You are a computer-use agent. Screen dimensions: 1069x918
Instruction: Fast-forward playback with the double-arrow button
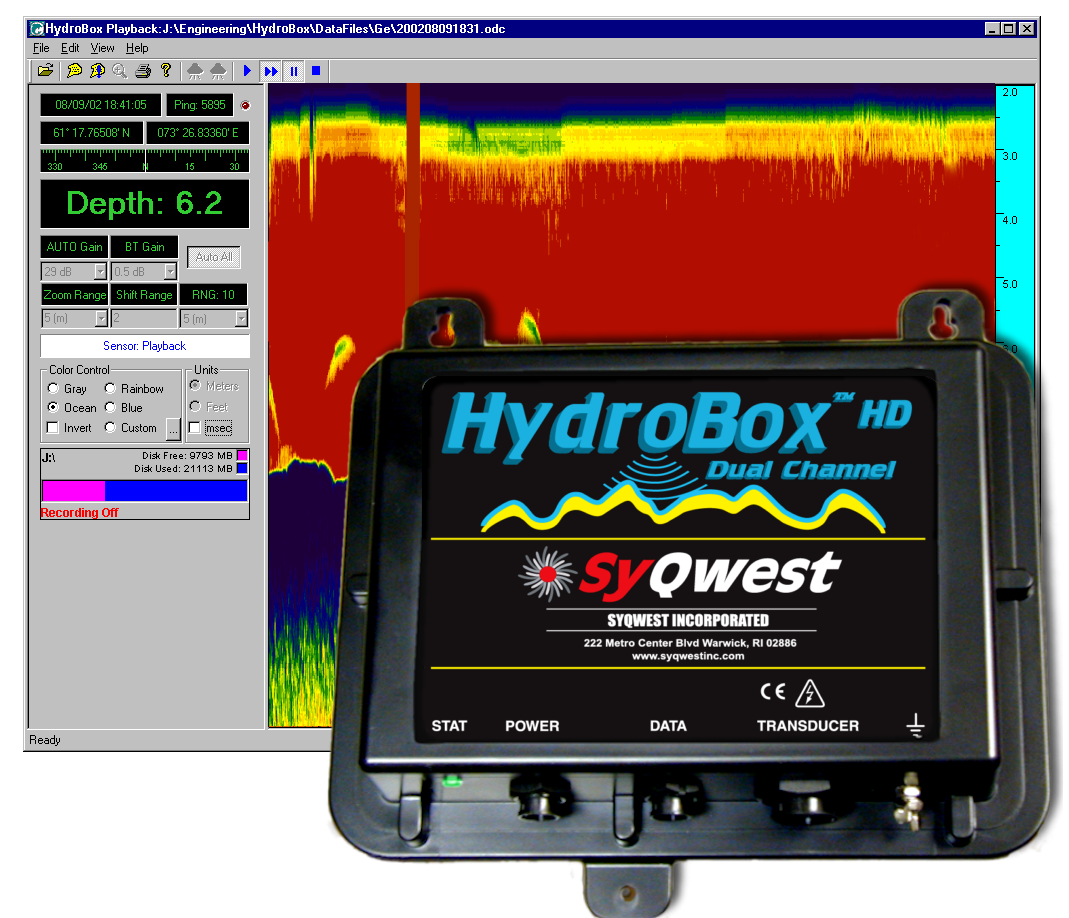pos(271,71)
